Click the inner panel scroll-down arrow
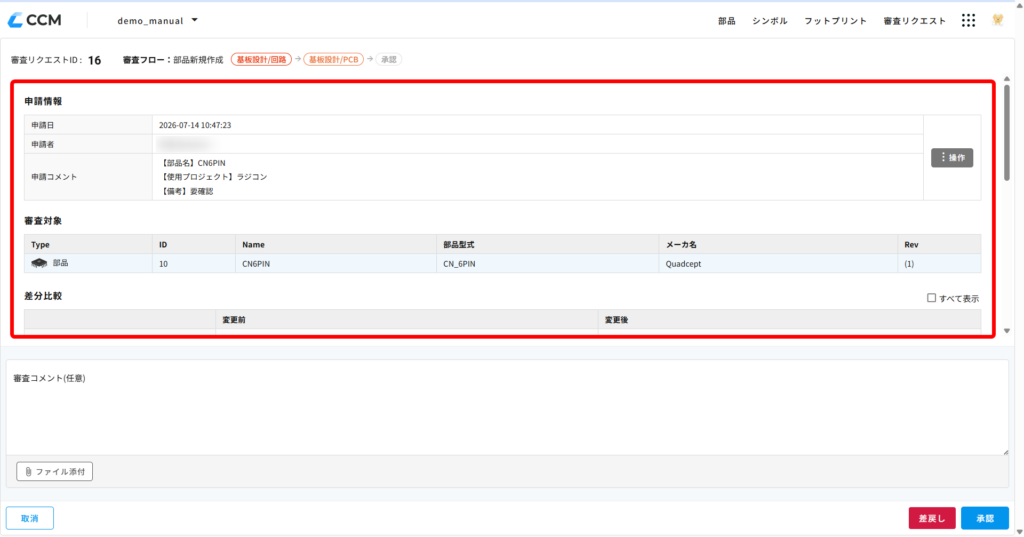Screen dimensions: 1024x537 click(x=1006, y=331)
